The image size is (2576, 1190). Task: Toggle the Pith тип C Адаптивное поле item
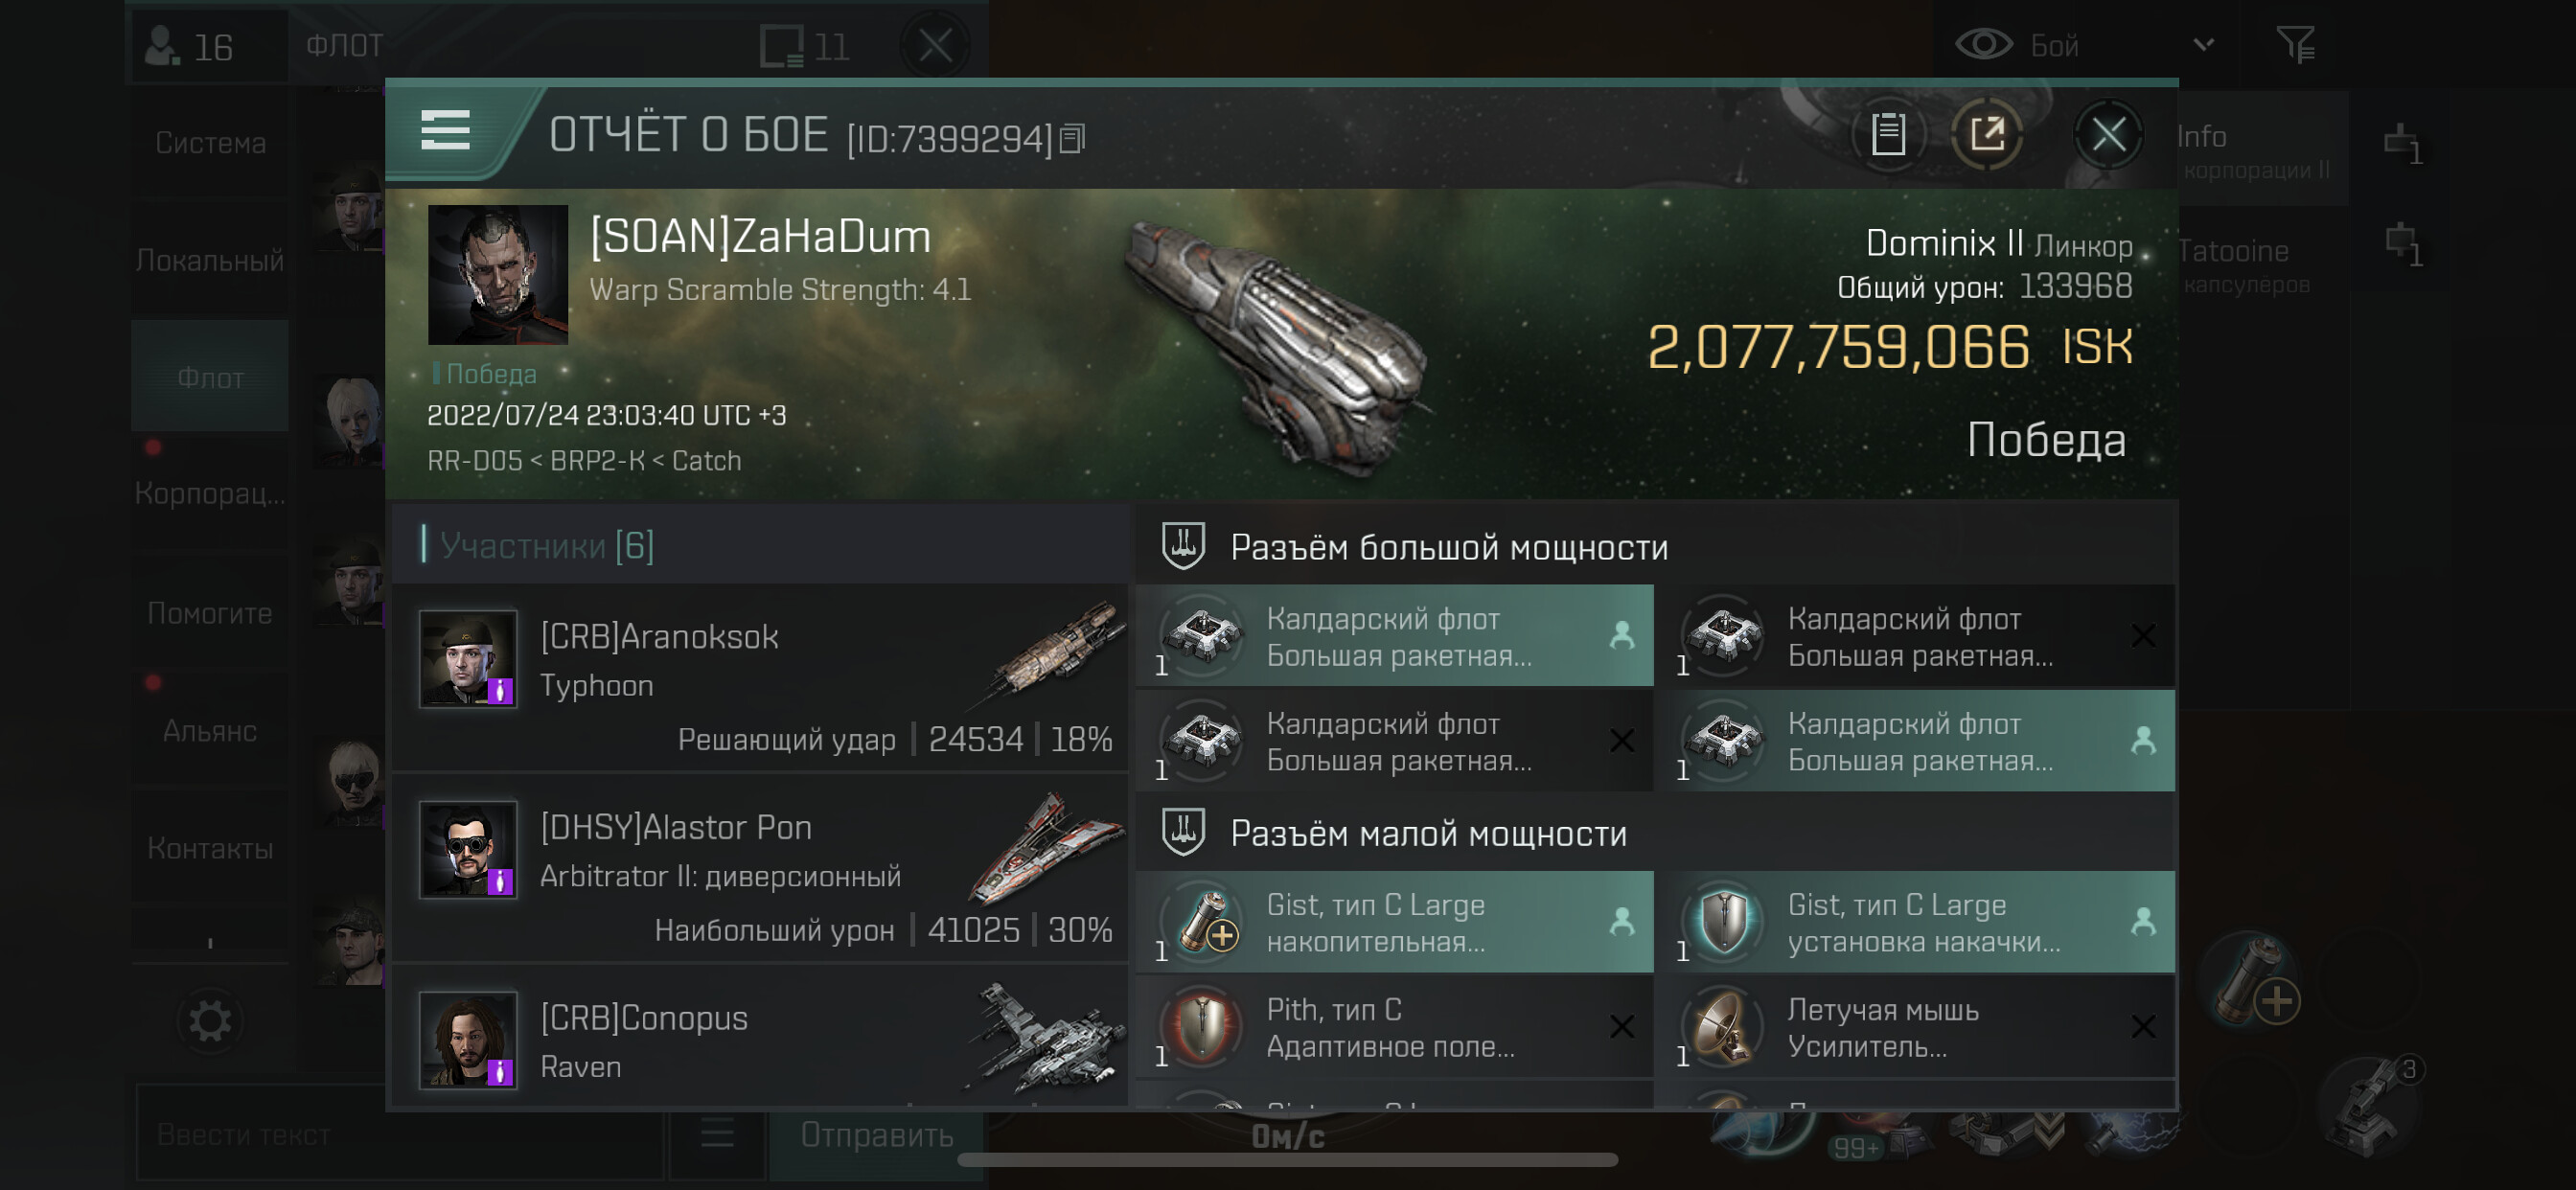click(1394, 1027)
